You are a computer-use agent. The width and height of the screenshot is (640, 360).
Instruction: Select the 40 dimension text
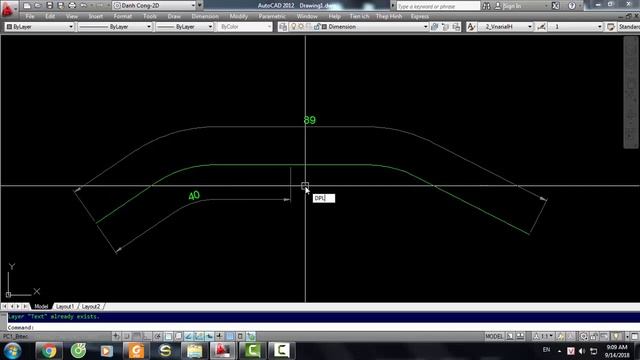click(x=194, y=196)
